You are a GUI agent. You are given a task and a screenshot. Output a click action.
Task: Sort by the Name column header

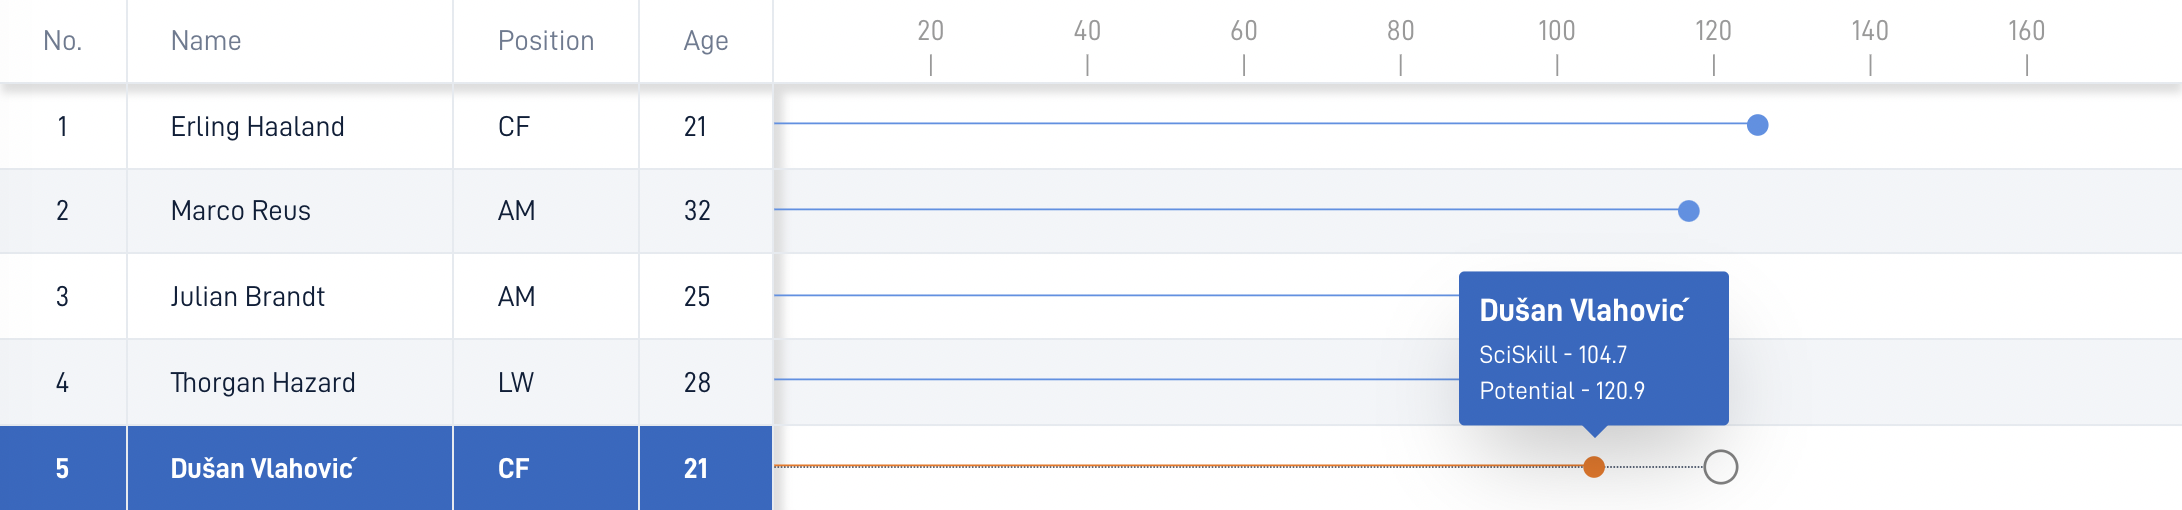[206, 41]
